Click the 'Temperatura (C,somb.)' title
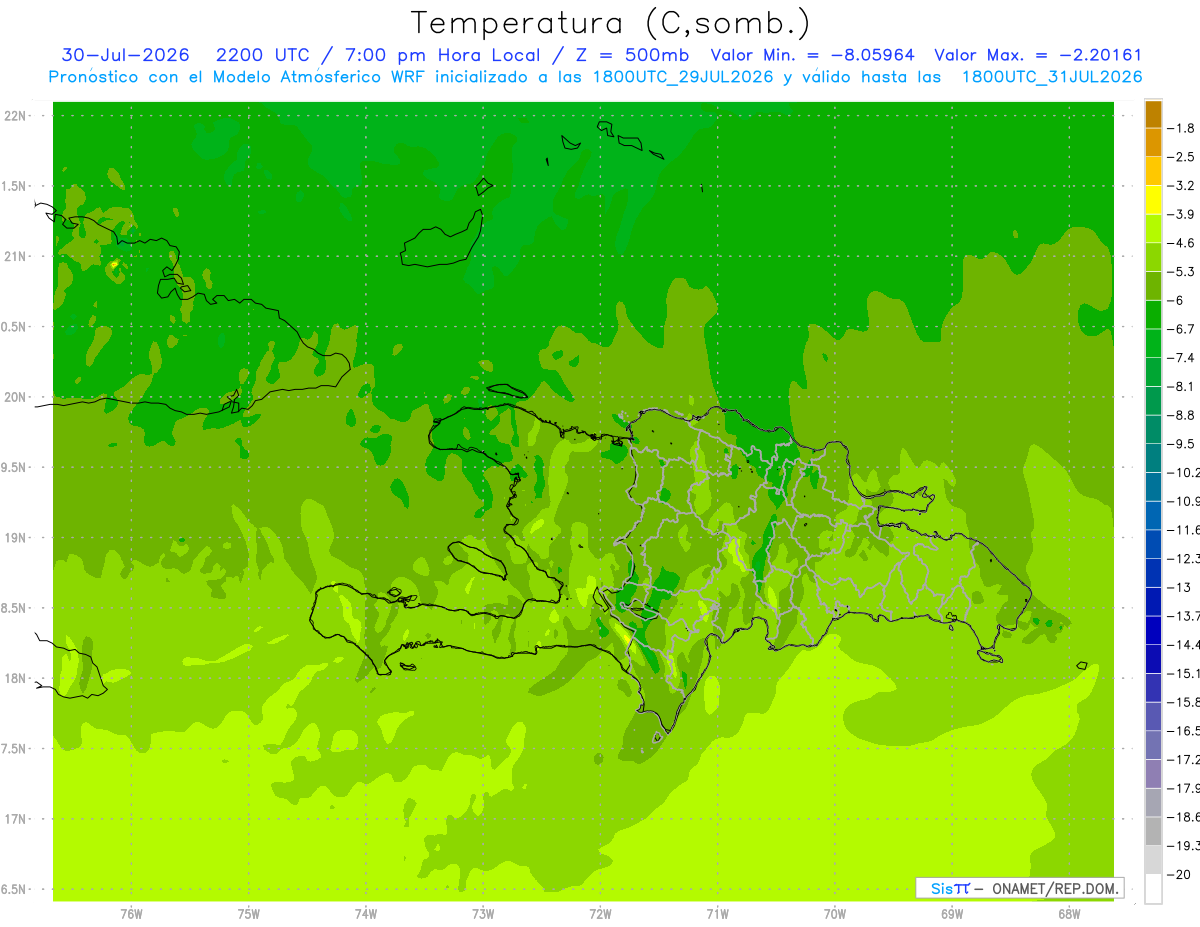Screen dimensions: 1200x927 (611, 23)
